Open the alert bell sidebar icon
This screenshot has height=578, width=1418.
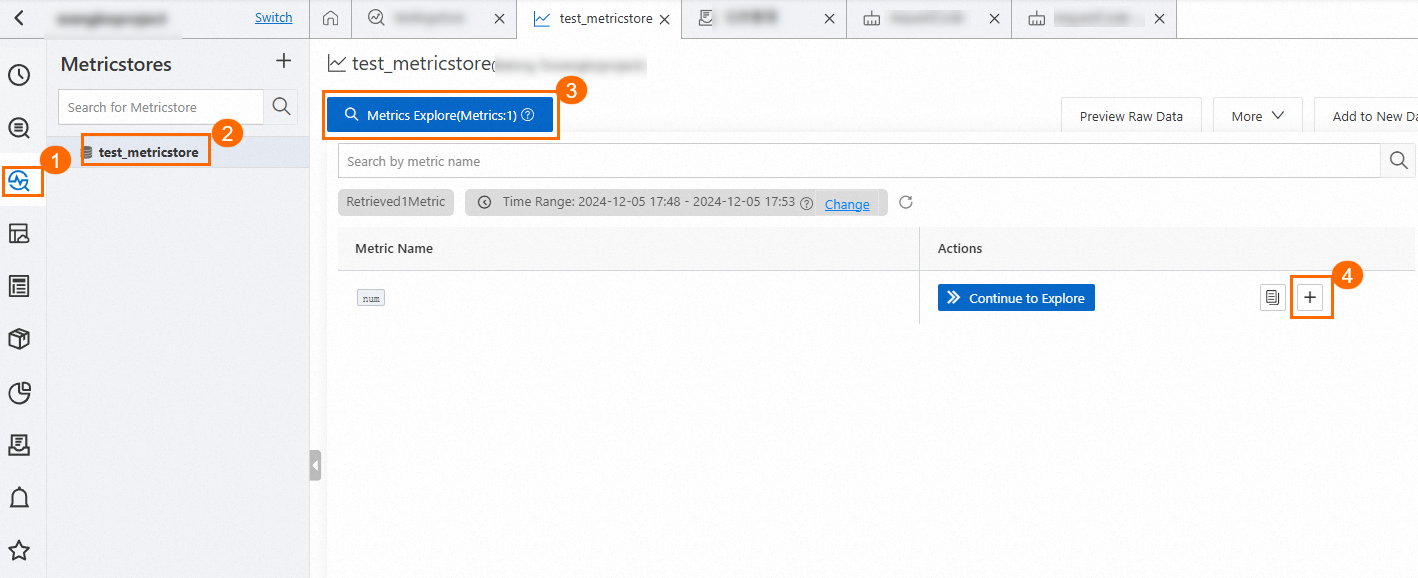point(19,498)
